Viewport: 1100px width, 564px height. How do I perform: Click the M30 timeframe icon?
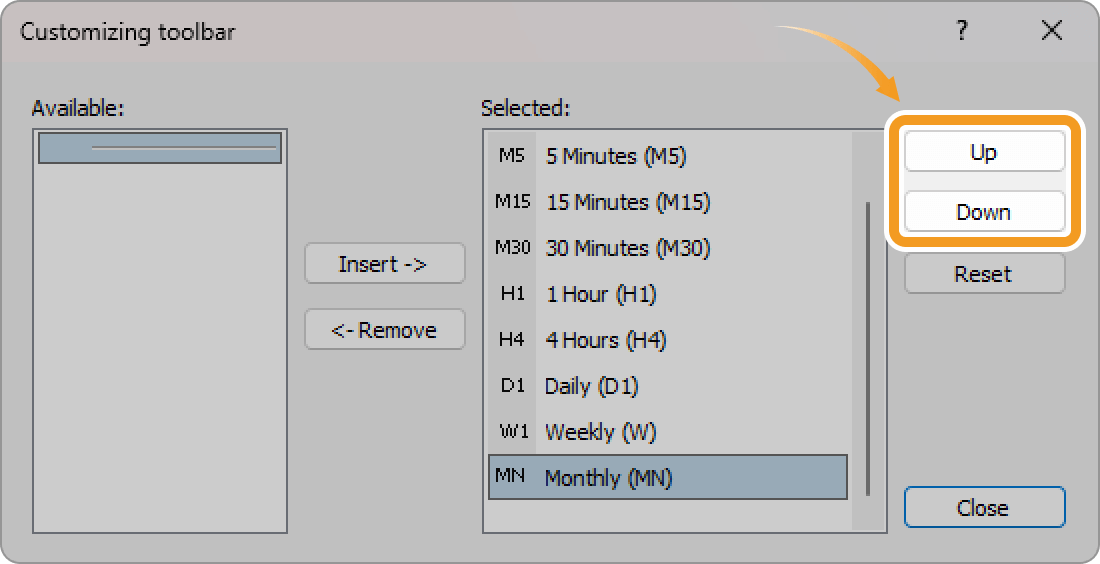coord(512,248)
